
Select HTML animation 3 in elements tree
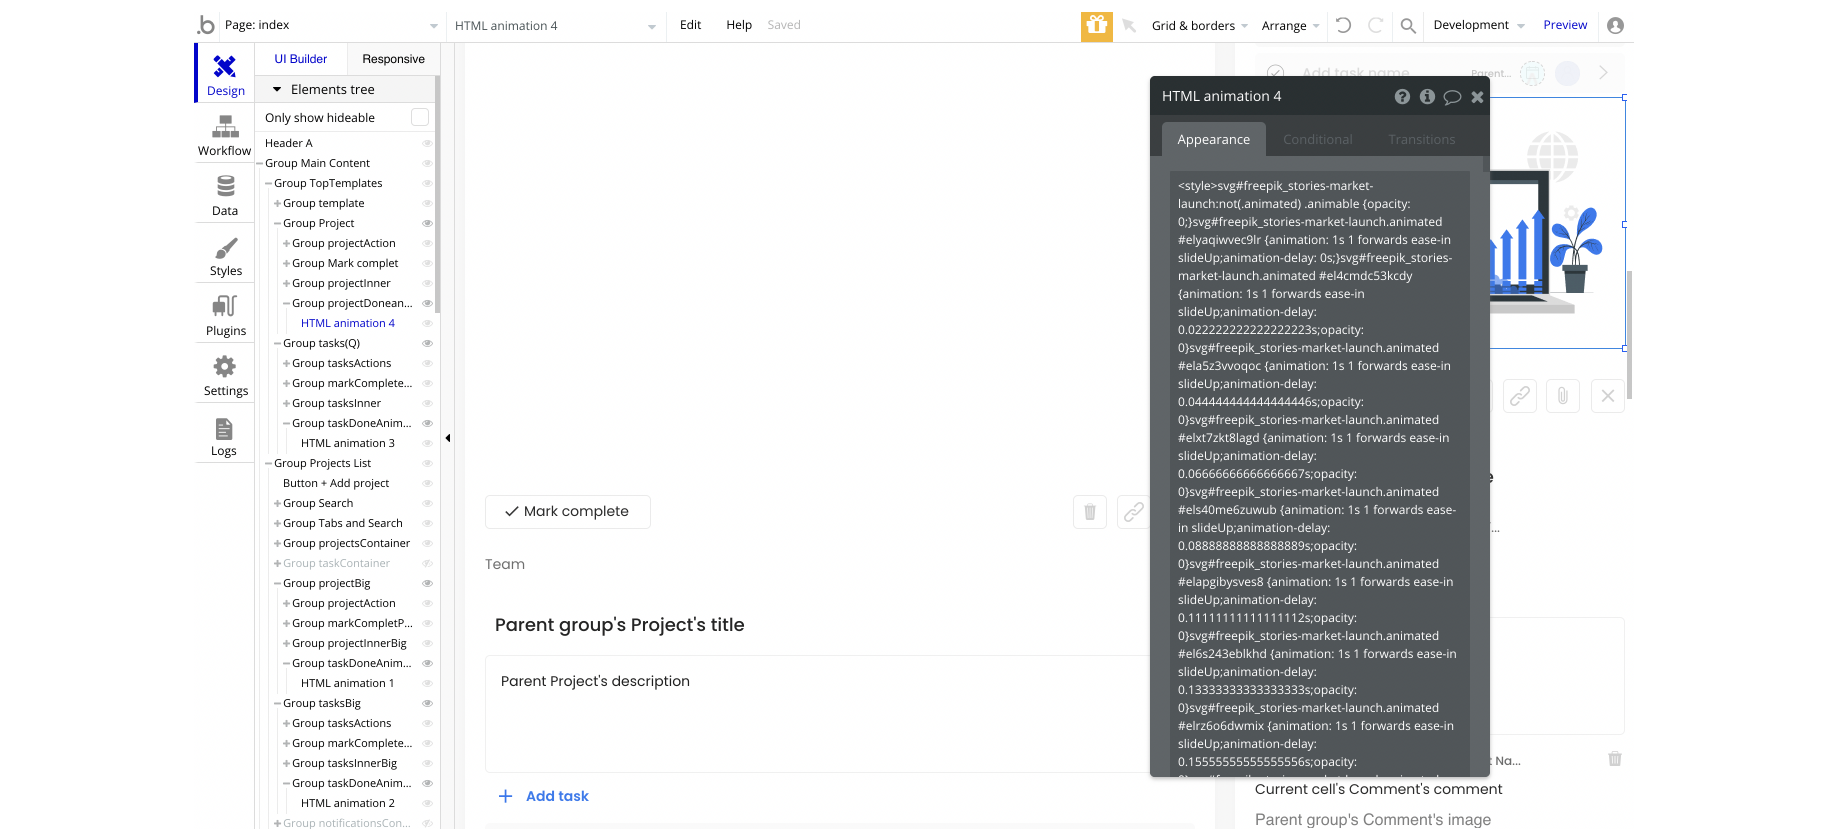(x=347, y=443)
